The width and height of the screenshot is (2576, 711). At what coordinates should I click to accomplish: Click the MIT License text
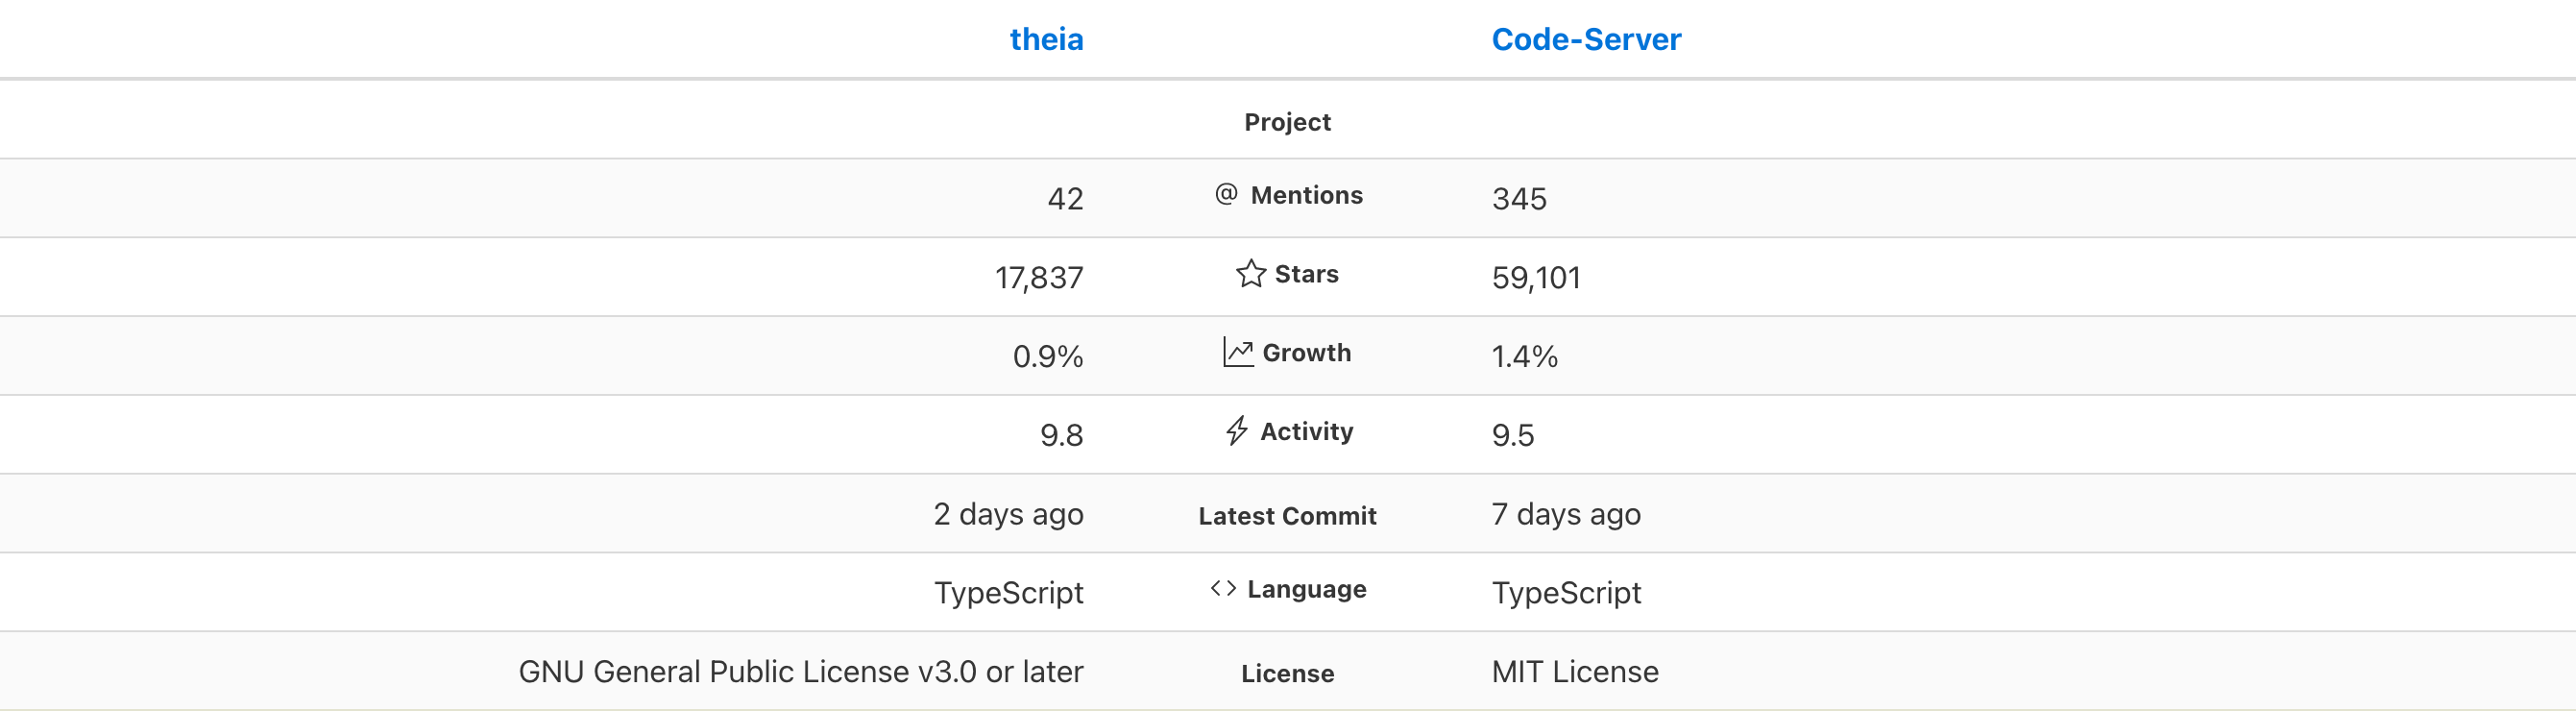[x=1575, y=671]
